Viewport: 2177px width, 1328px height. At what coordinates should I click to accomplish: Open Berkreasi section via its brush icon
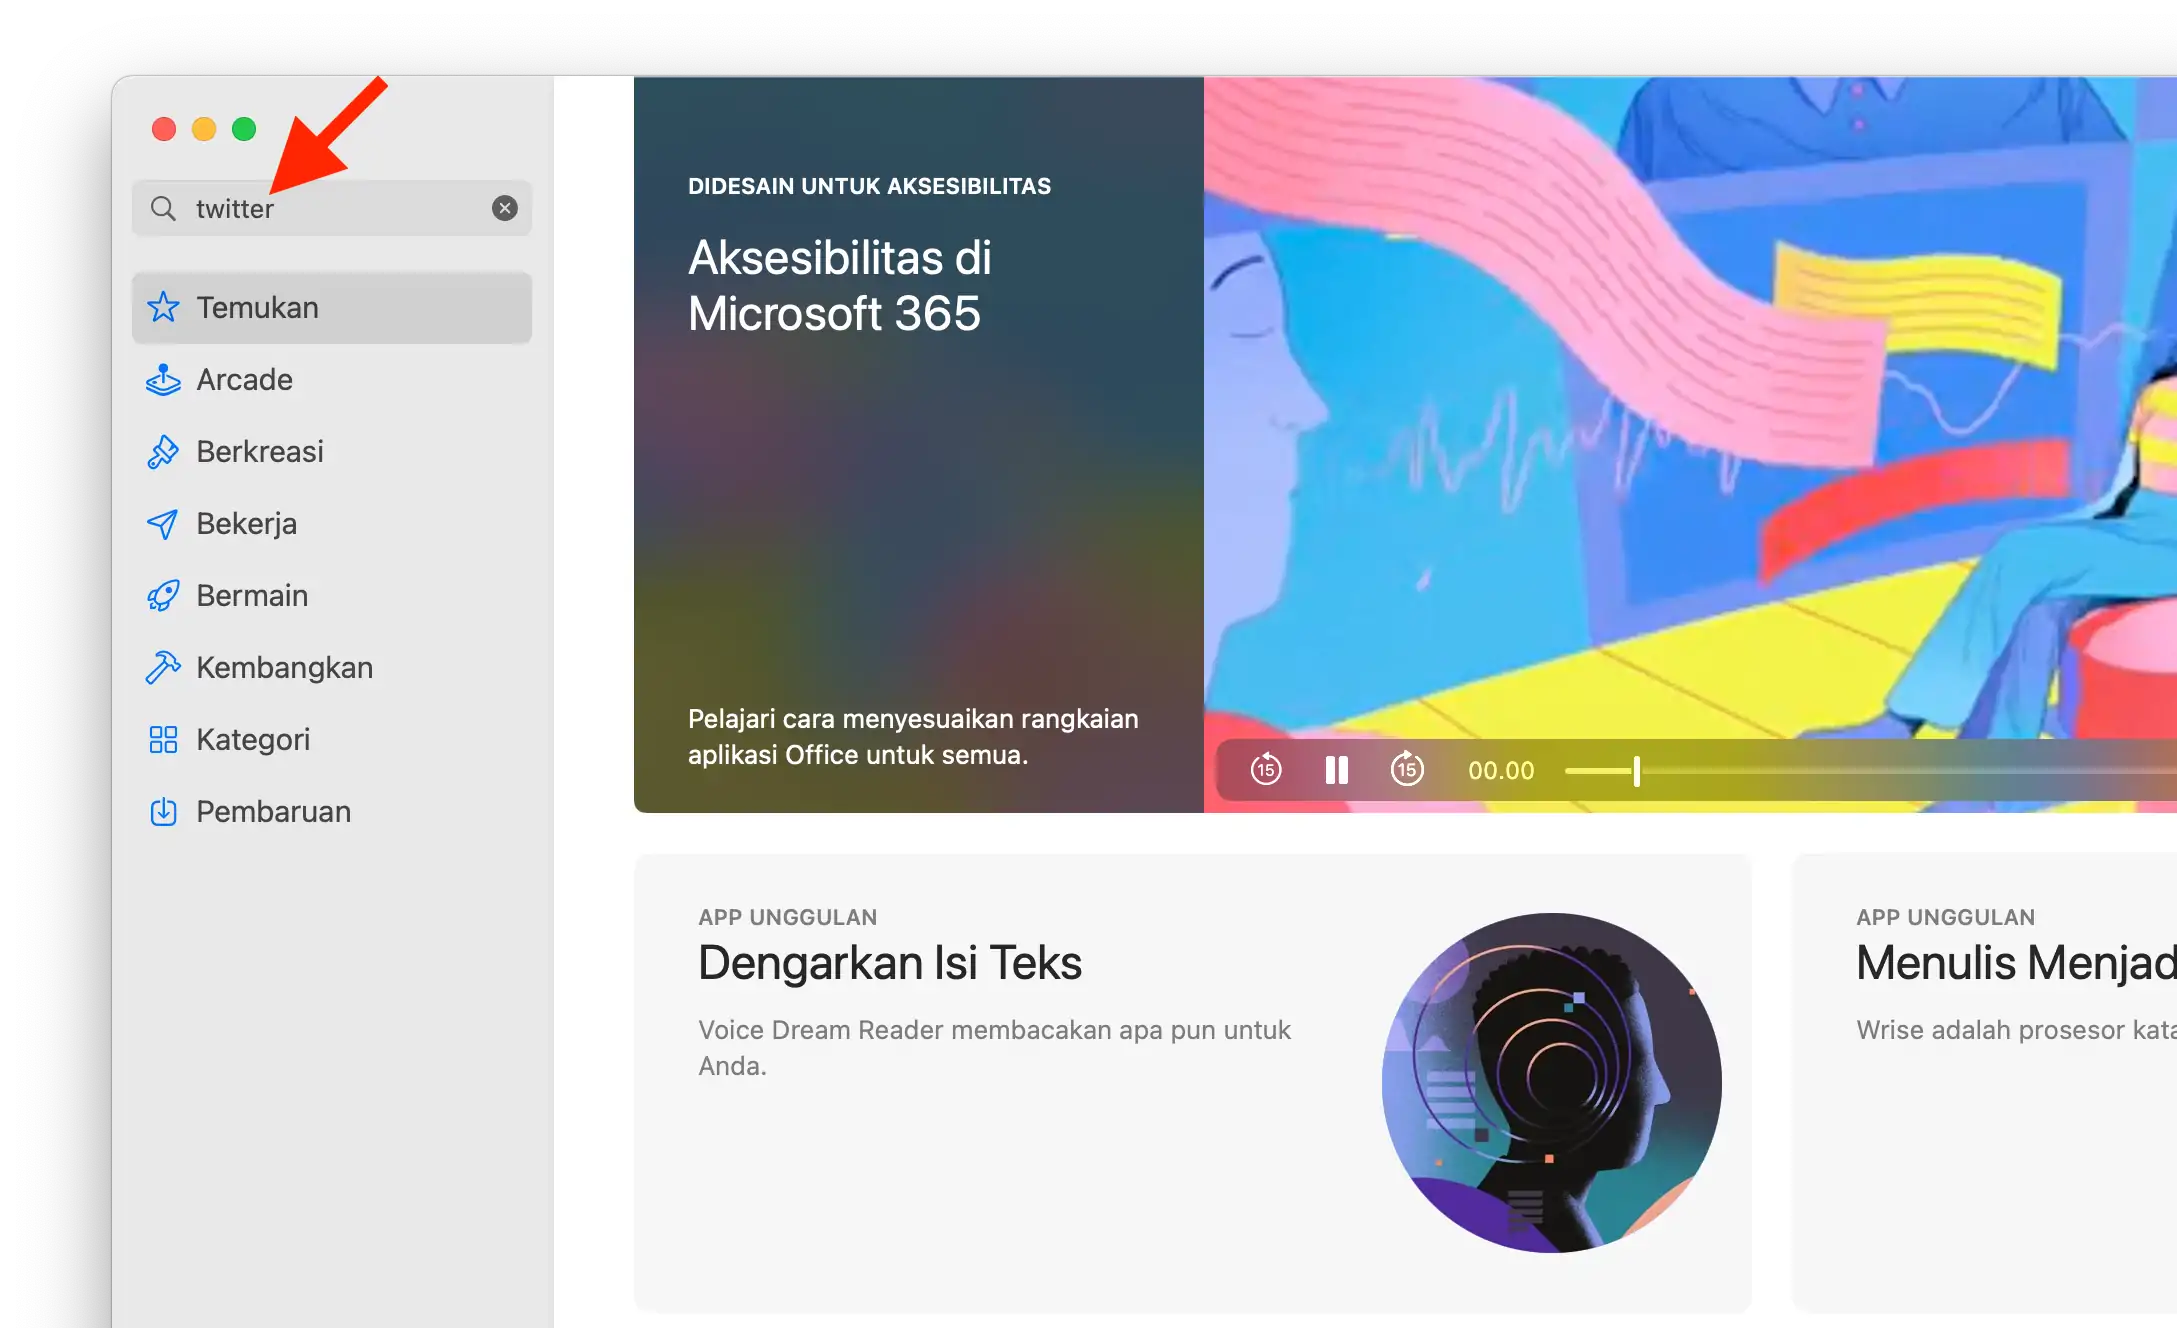tap(164, 452)
